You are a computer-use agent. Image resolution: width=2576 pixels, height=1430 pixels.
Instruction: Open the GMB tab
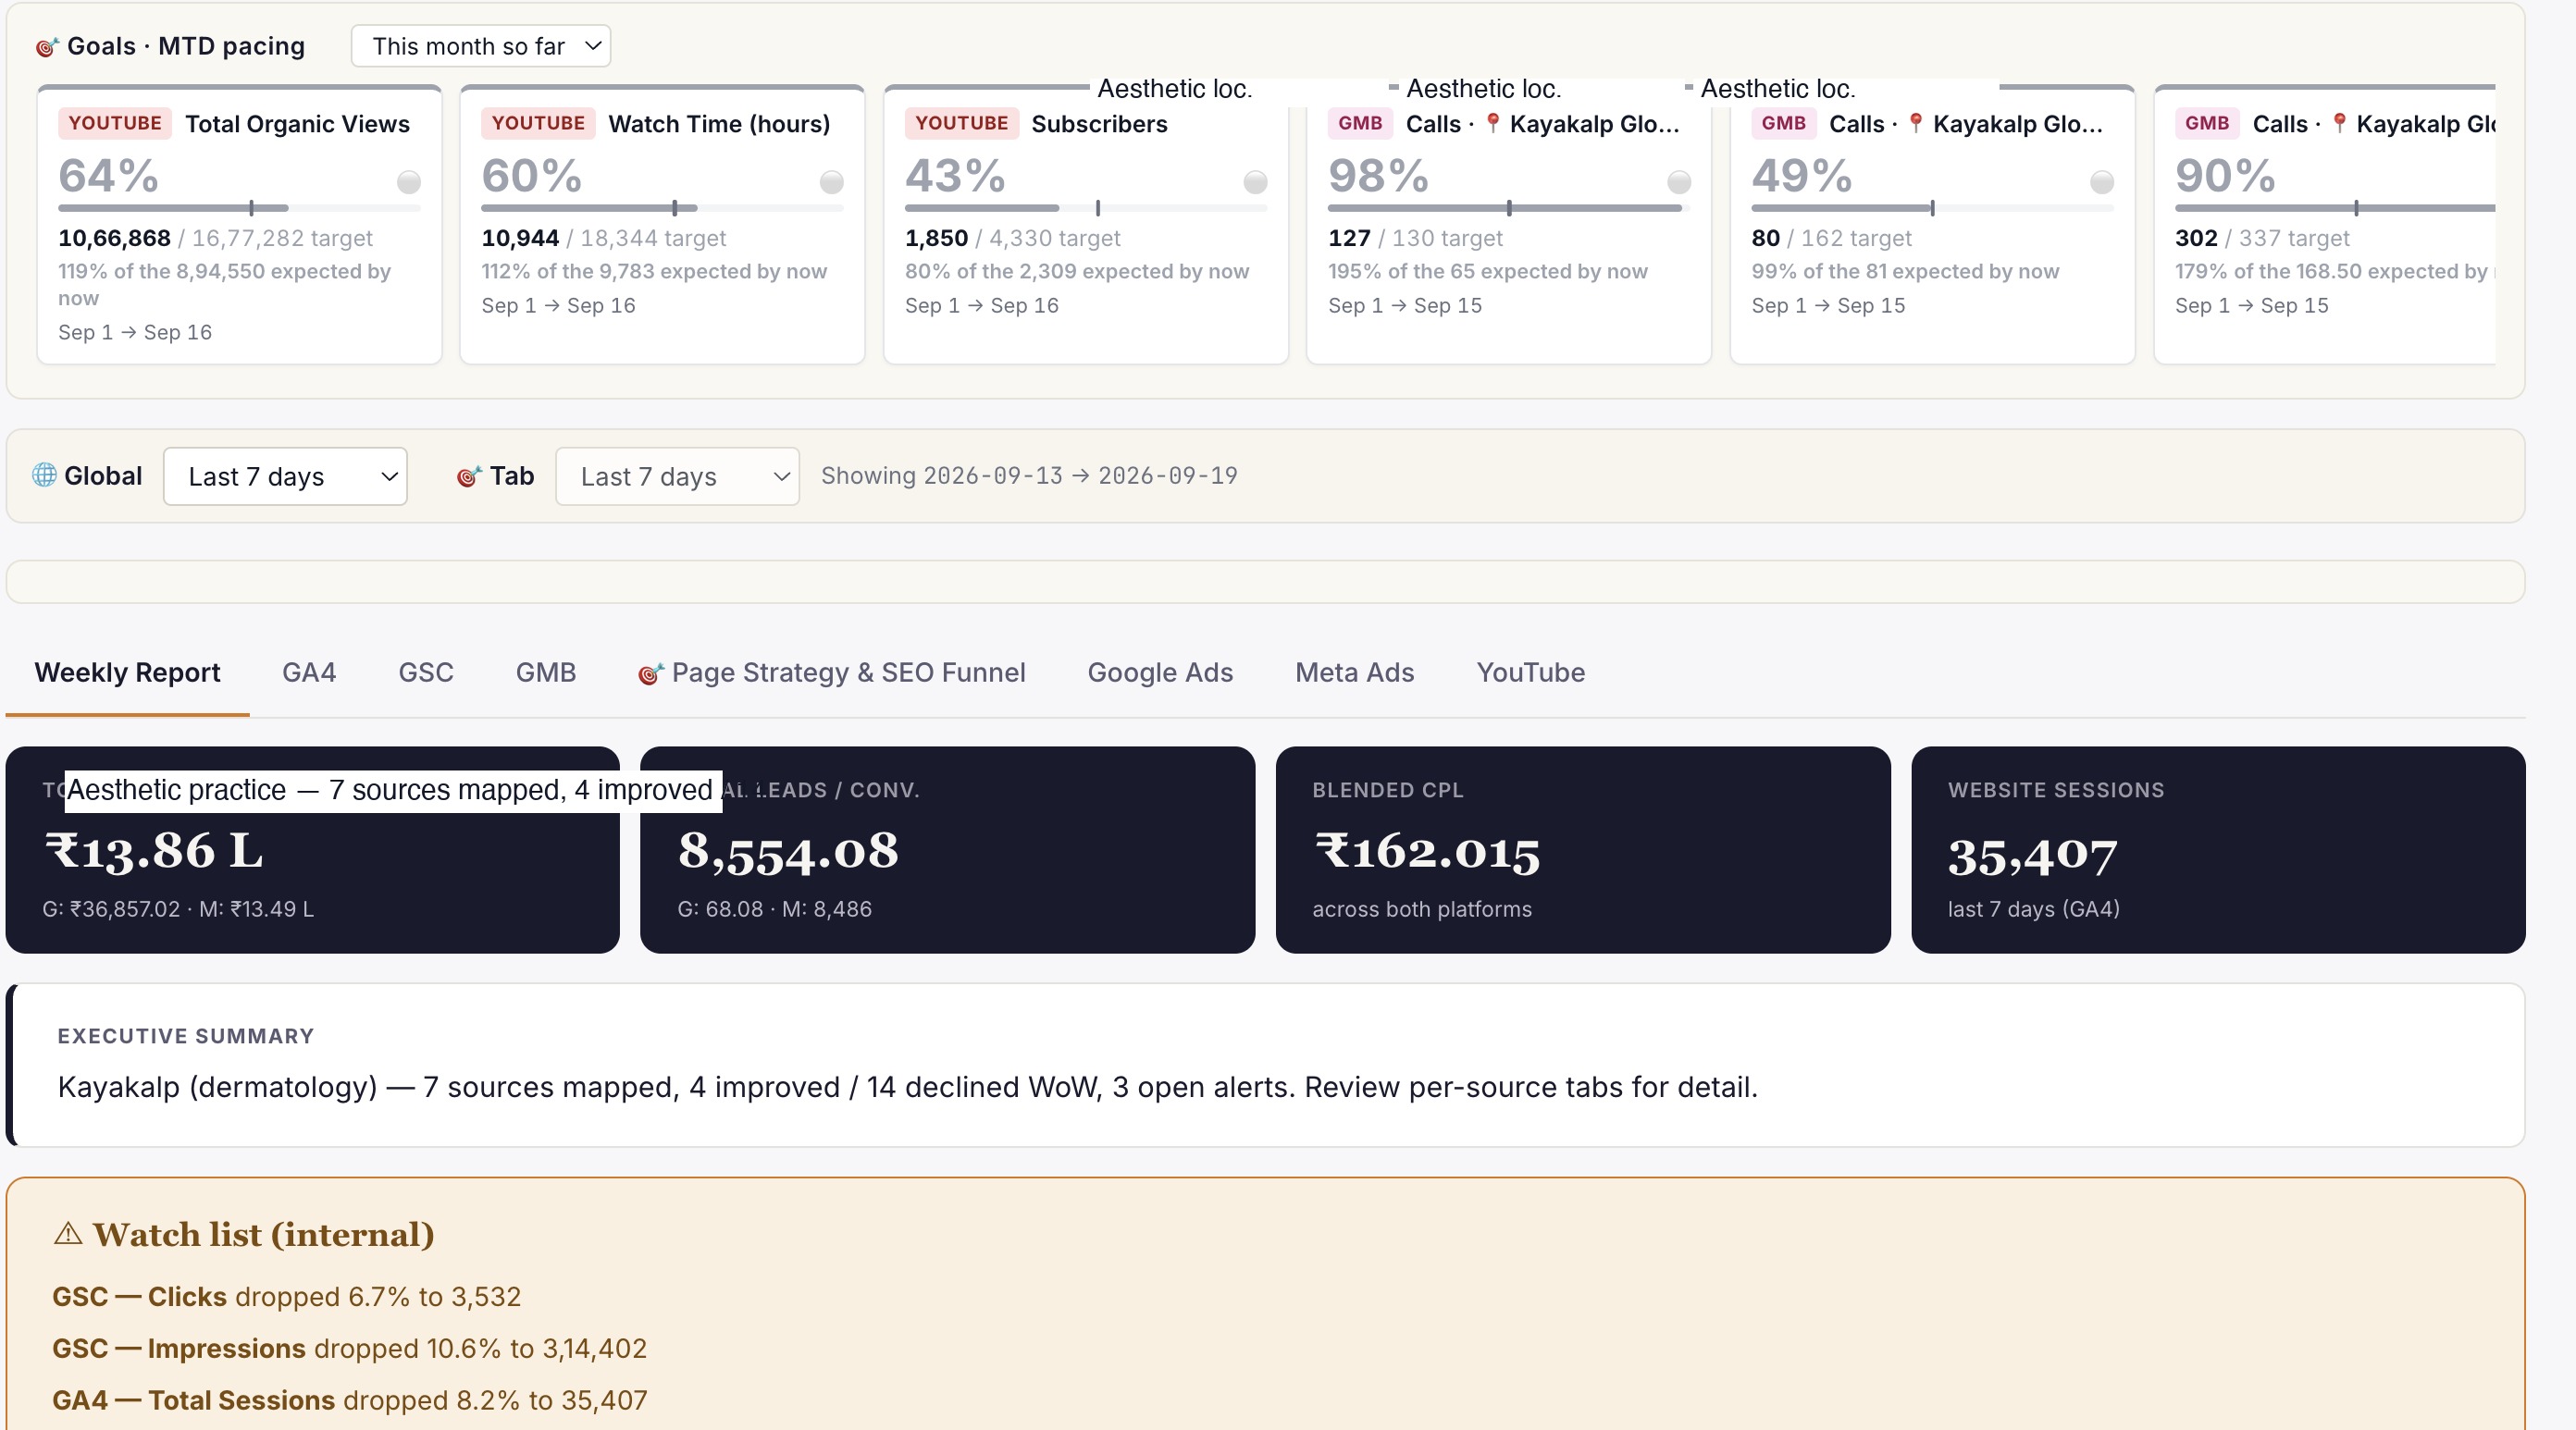pos(546,672)
